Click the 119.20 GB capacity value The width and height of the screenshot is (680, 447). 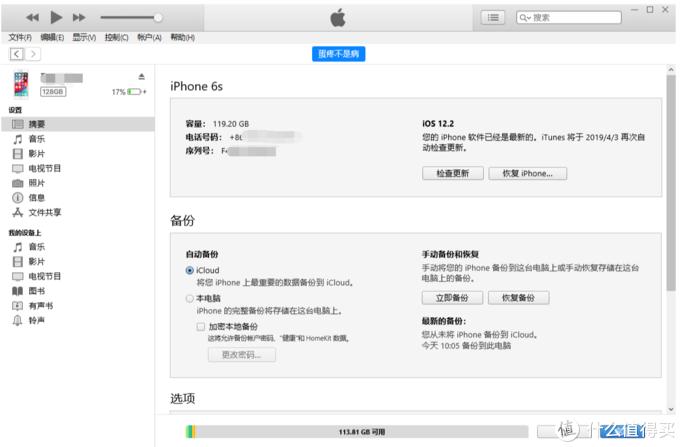click(x=231, y=124)
